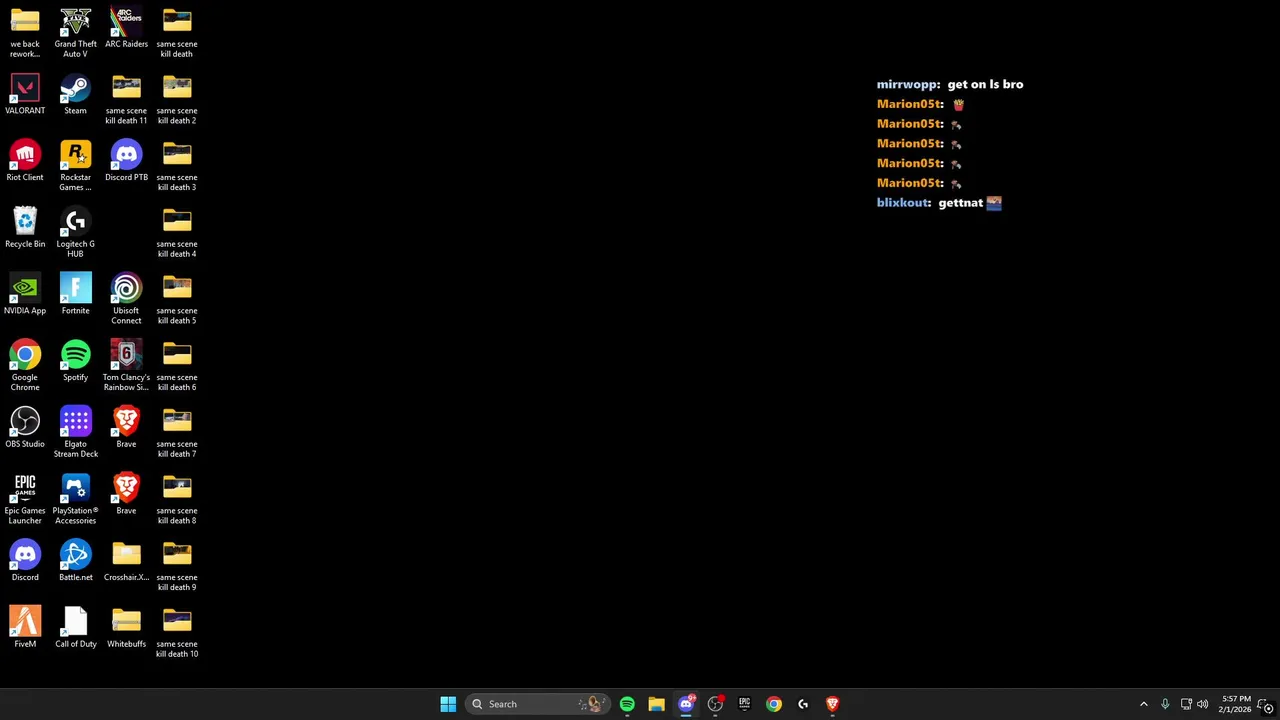Click chat message 'gettnat'
The width and height of the screenshot is (1280, 720).
(961, 202)
